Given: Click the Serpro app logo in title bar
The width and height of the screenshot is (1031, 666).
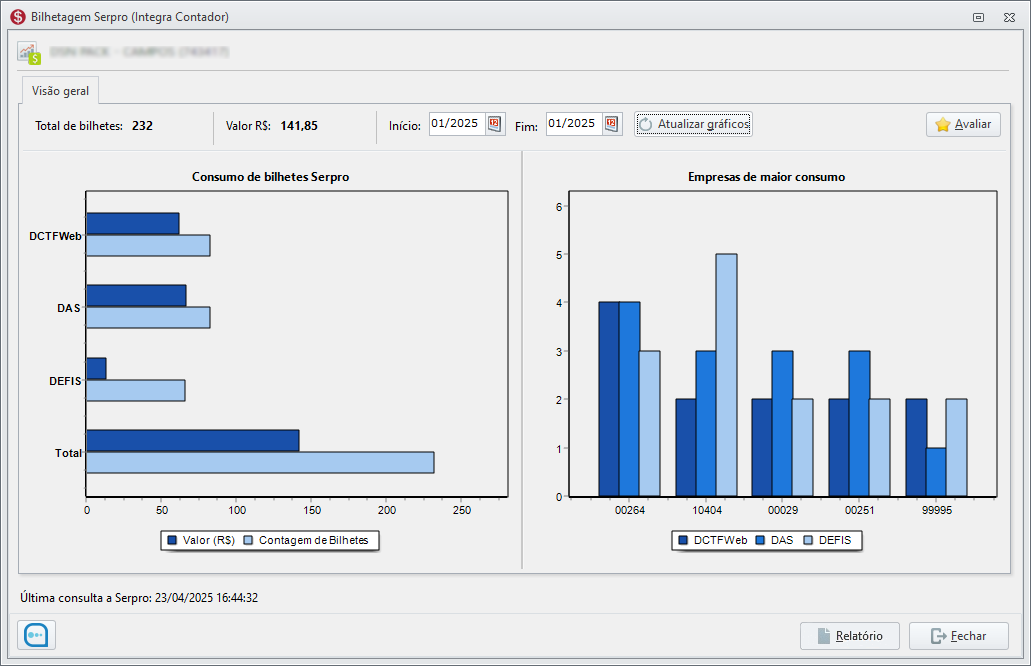Looking at the screenshot, I should [x=18, y=17].
